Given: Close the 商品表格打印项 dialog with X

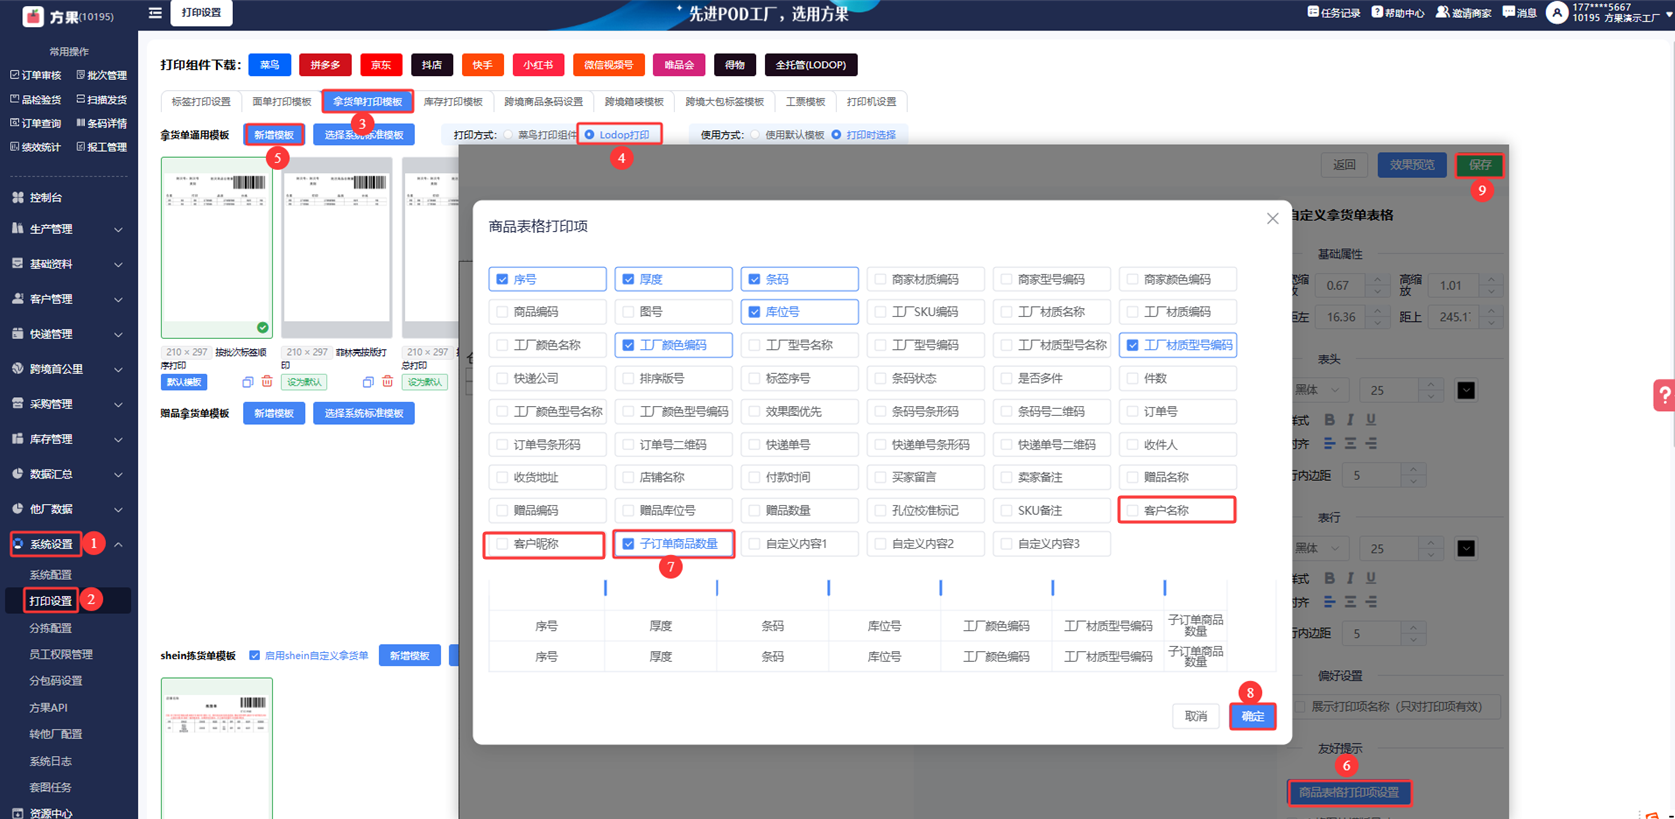Looking at the screenshot, I should coord(1272,219).
